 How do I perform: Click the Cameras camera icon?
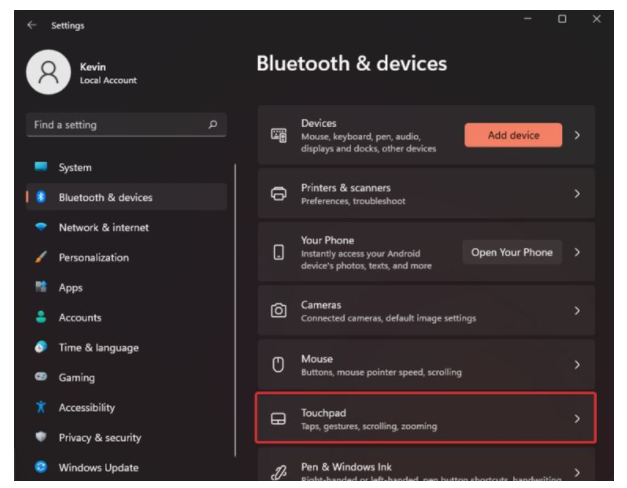[x=280, y=311]
